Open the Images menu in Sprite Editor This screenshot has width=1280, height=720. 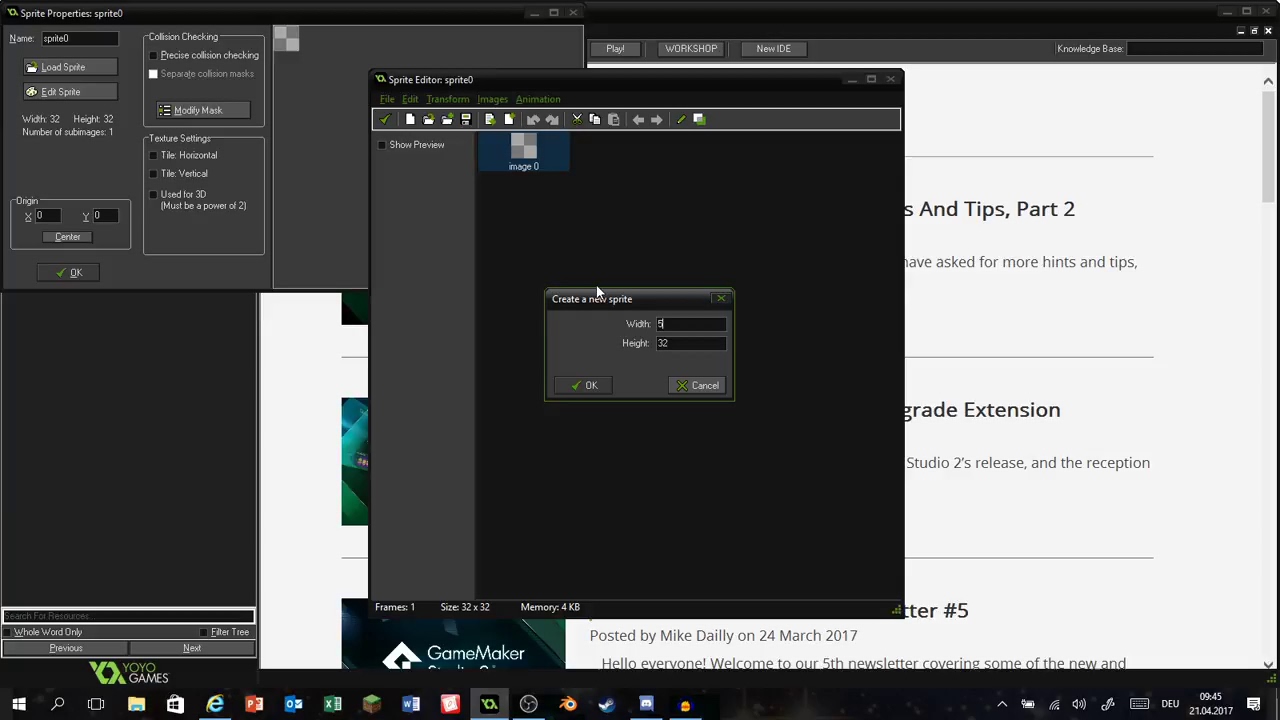coord(492,99)
